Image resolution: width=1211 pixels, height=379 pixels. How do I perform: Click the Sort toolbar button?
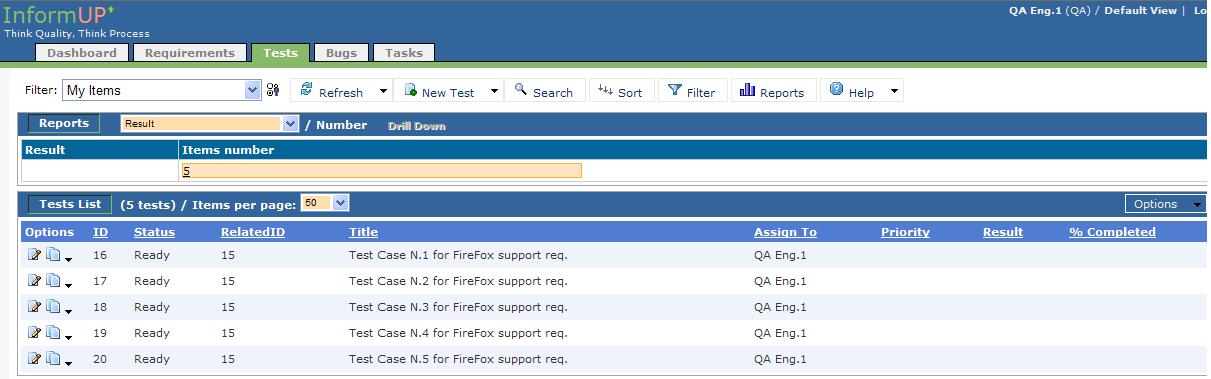point(621,91)
